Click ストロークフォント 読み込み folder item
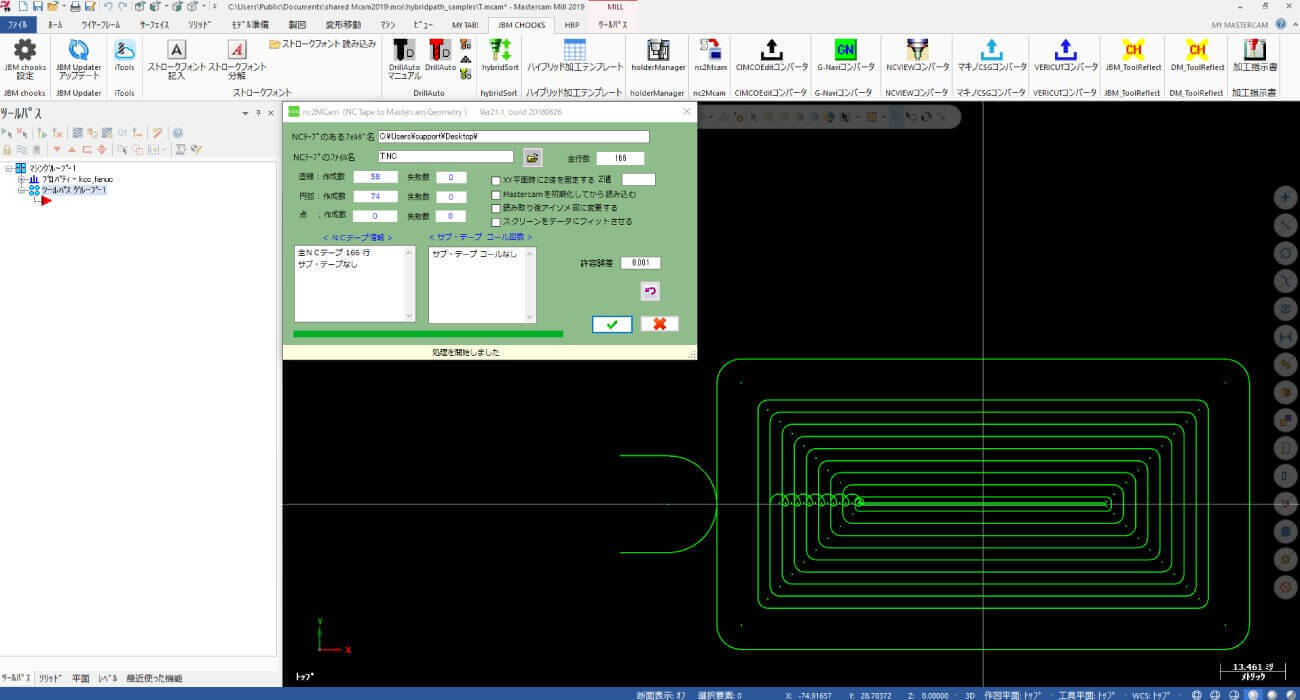1300x700 pixels. pyautogui.click(x=323, y=44)
